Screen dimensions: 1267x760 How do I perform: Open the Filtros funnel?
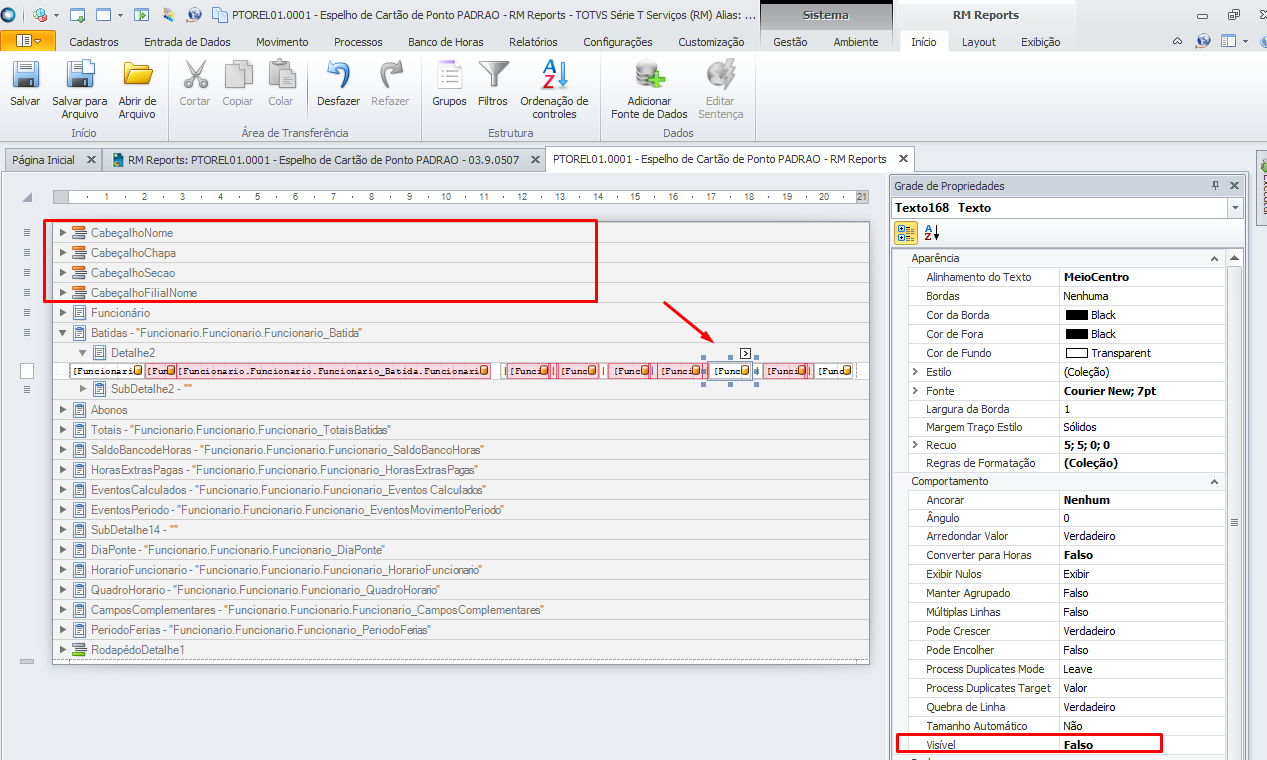[493, 76]
